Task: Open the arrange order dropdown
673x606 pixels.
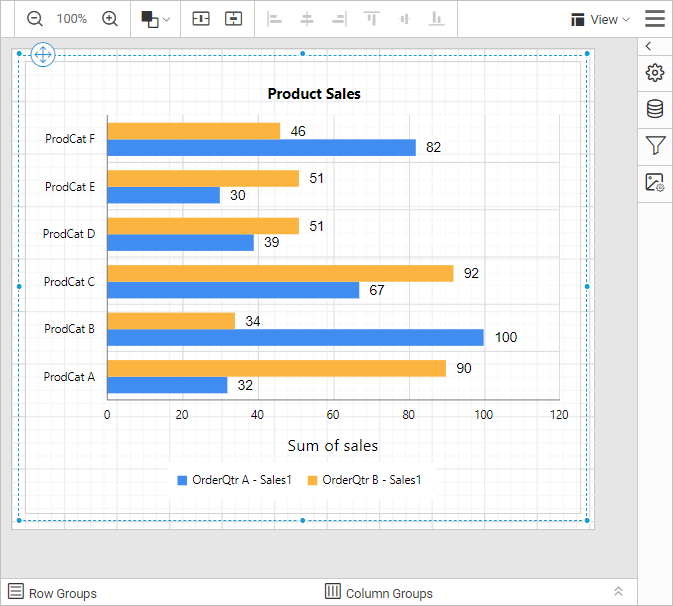Action: tap(155, 19)
